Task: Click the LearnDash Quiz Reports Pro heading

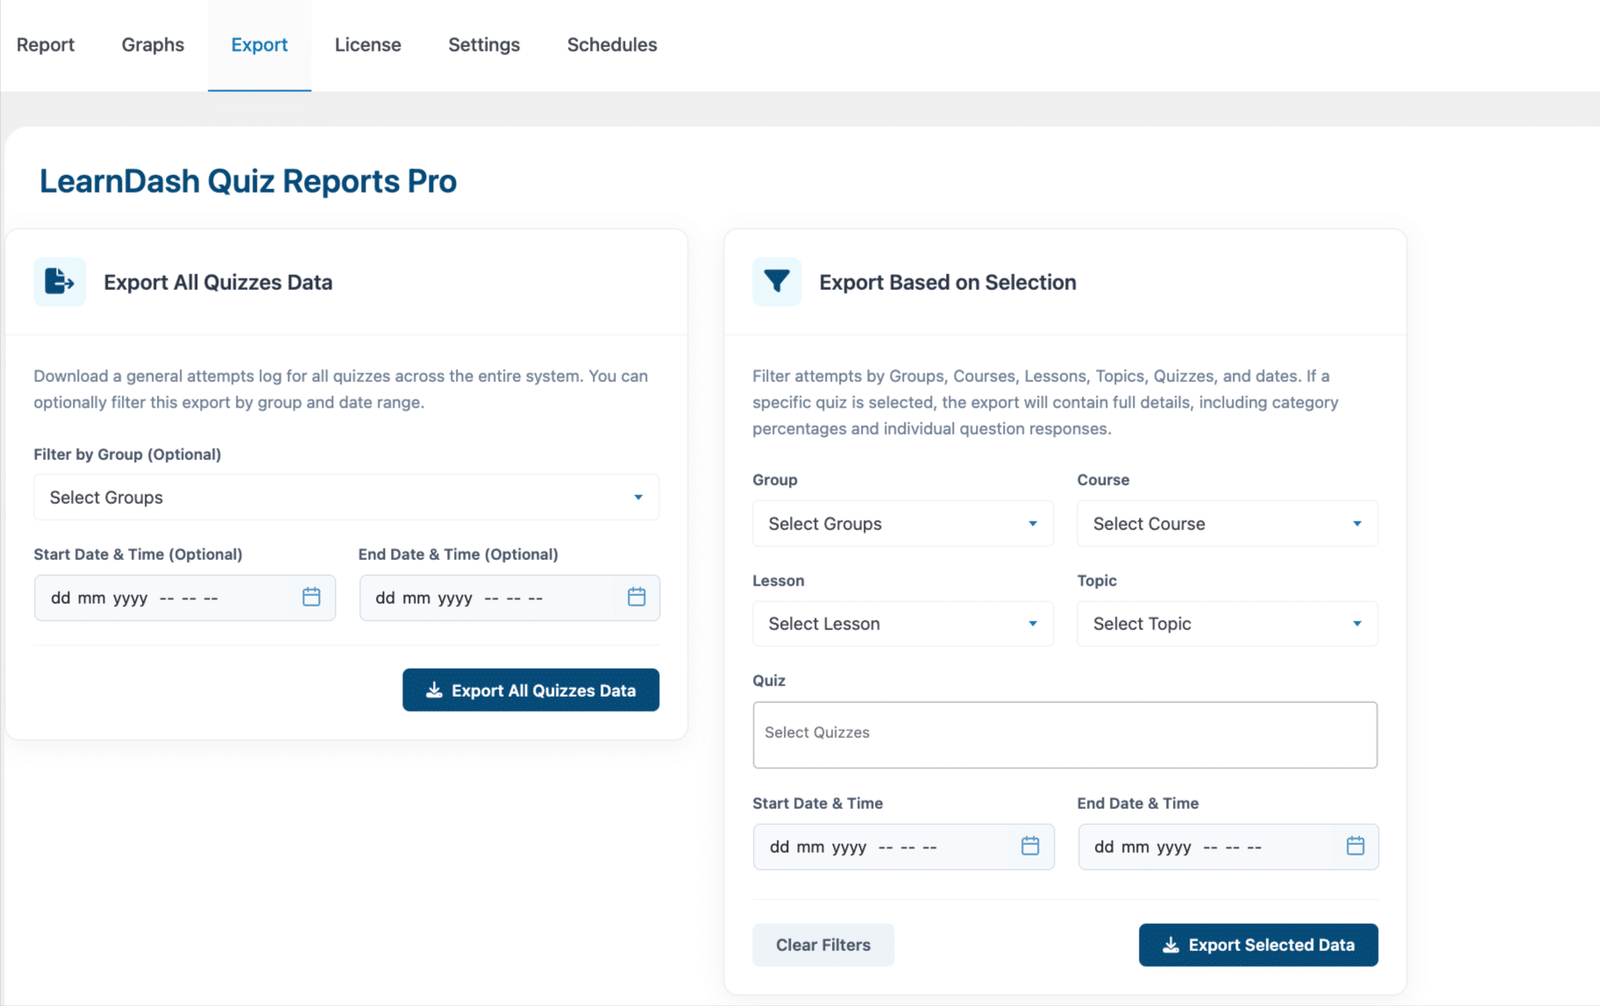Action: click(x=248, y=181)
